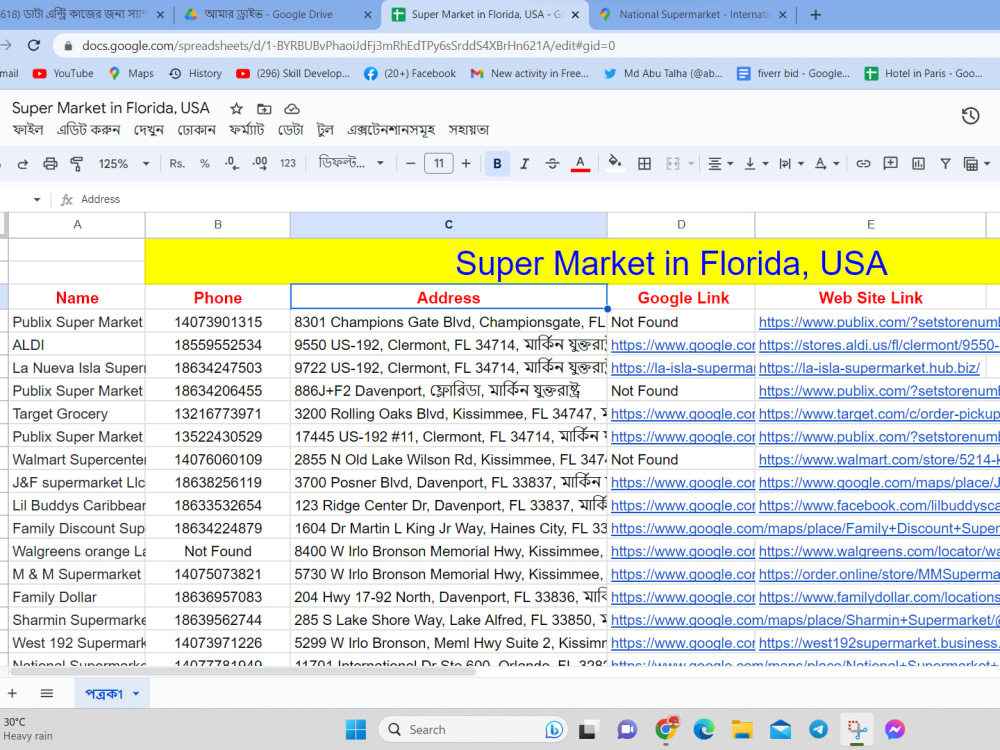Open the Maps bookmark
1000x750 pixels.
pos(131,73)
